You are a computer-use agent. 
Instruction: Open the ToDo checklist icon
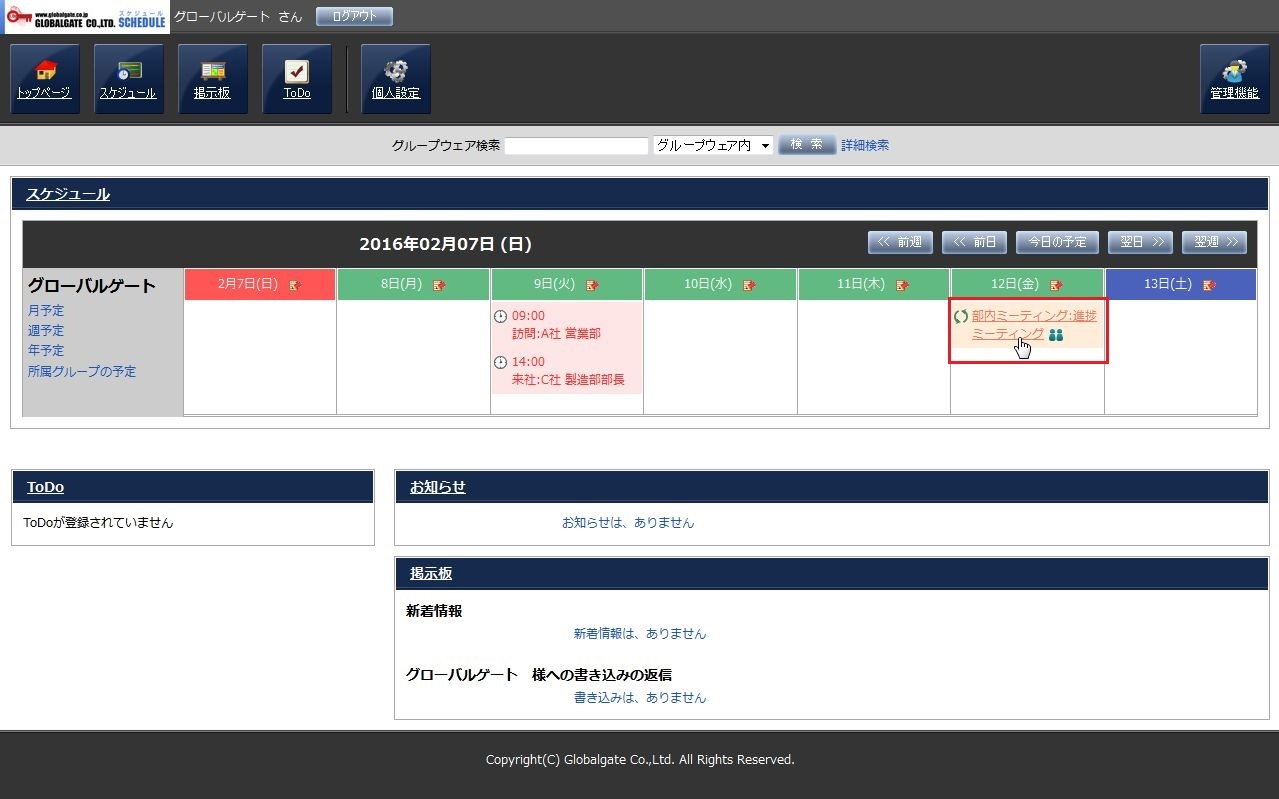[x=297, y=79]
